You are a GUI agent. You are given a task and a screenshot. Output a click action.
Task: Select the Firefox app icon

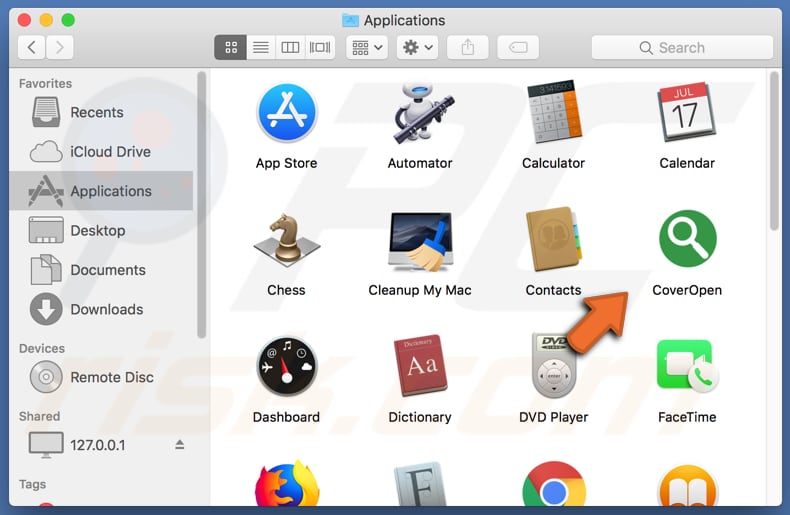[287, 485]
